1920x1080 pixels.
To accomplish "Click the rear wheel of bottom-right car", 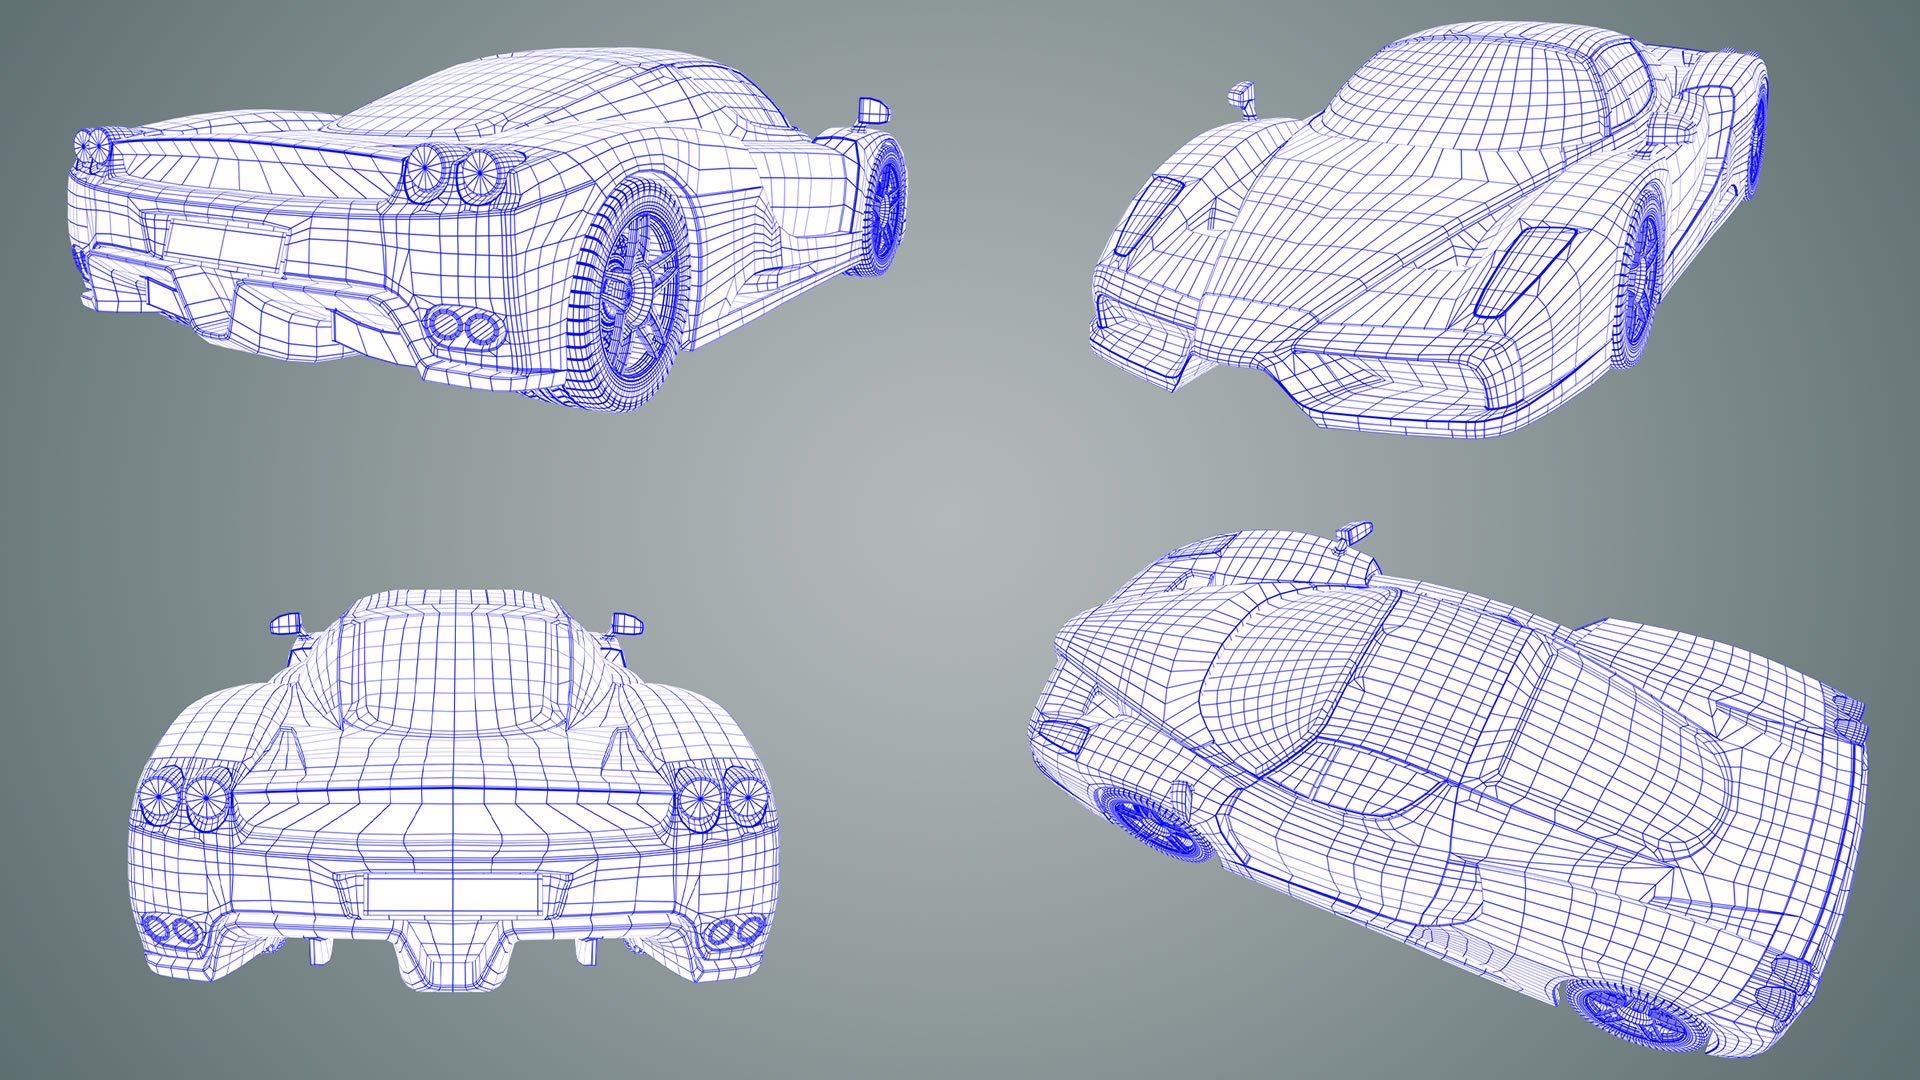I will [x=1635, y=1015].
